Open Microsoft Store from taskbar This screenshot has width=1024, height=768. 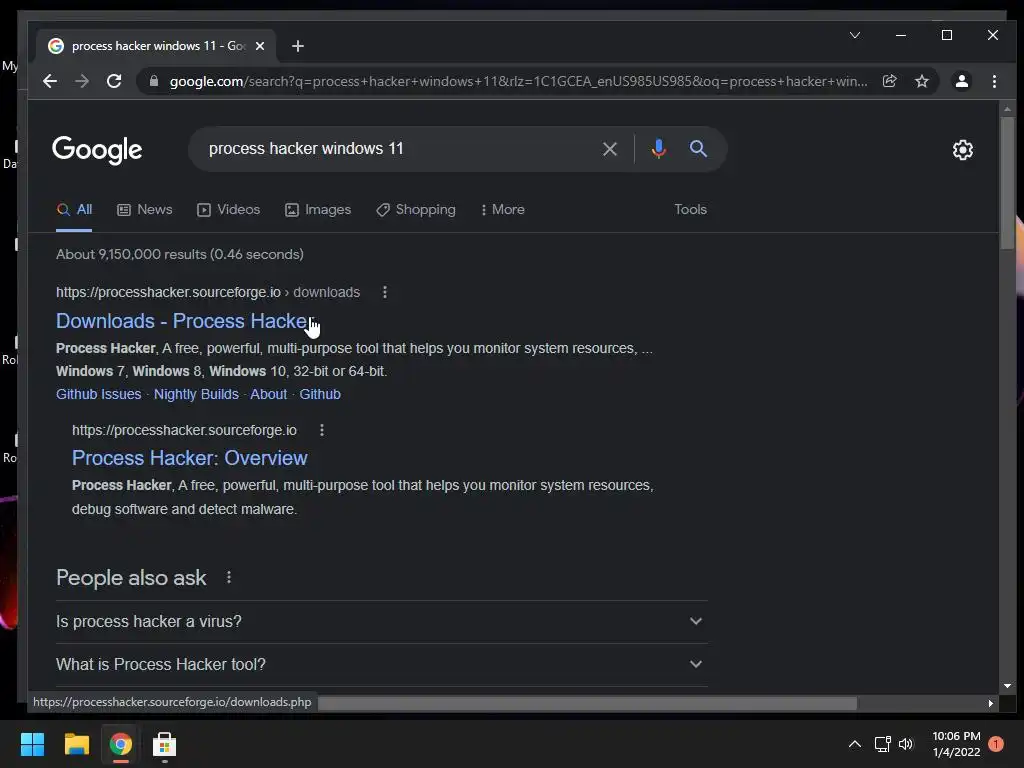pyautogui.click(x=164, y=744)
